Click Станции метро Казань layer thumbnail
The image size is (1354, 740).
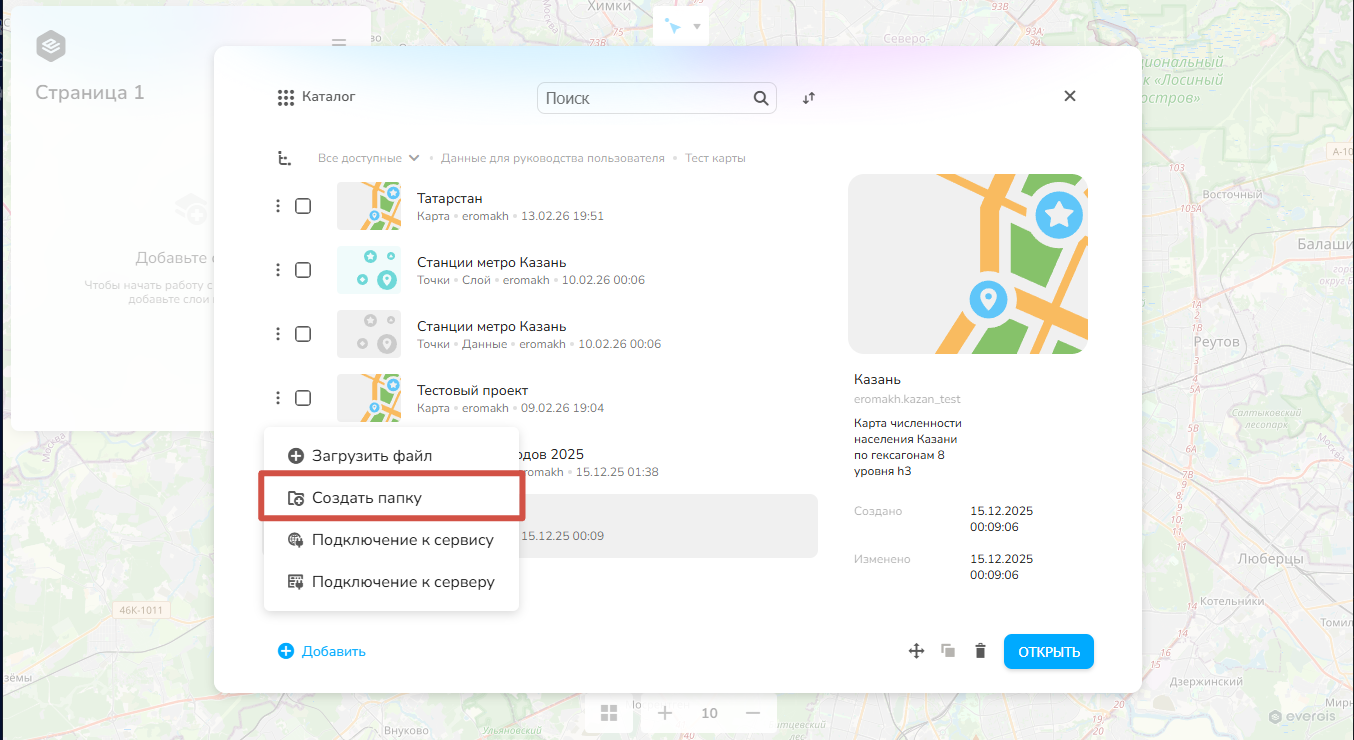369,270
